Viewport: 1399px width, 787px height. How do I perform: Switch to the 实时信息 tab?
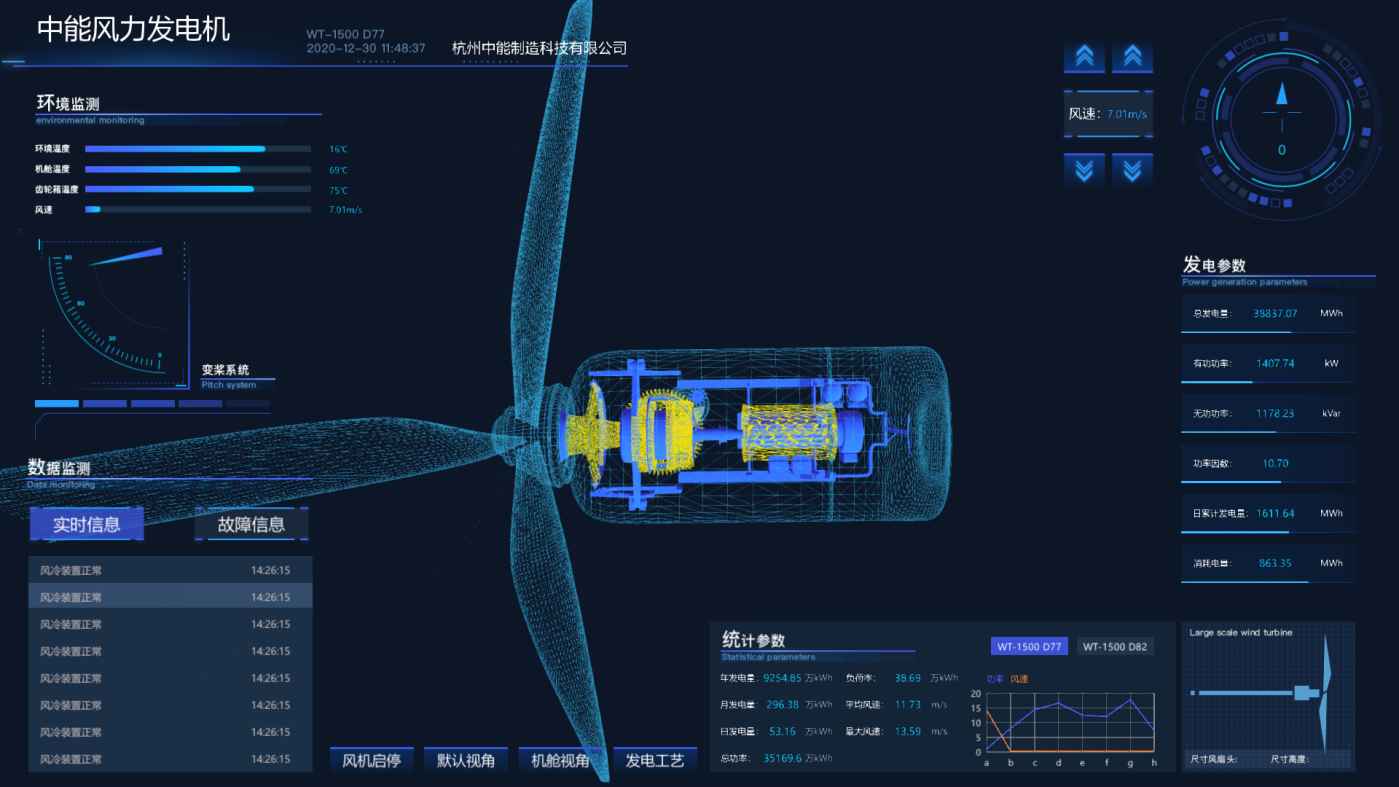point(86,524)
